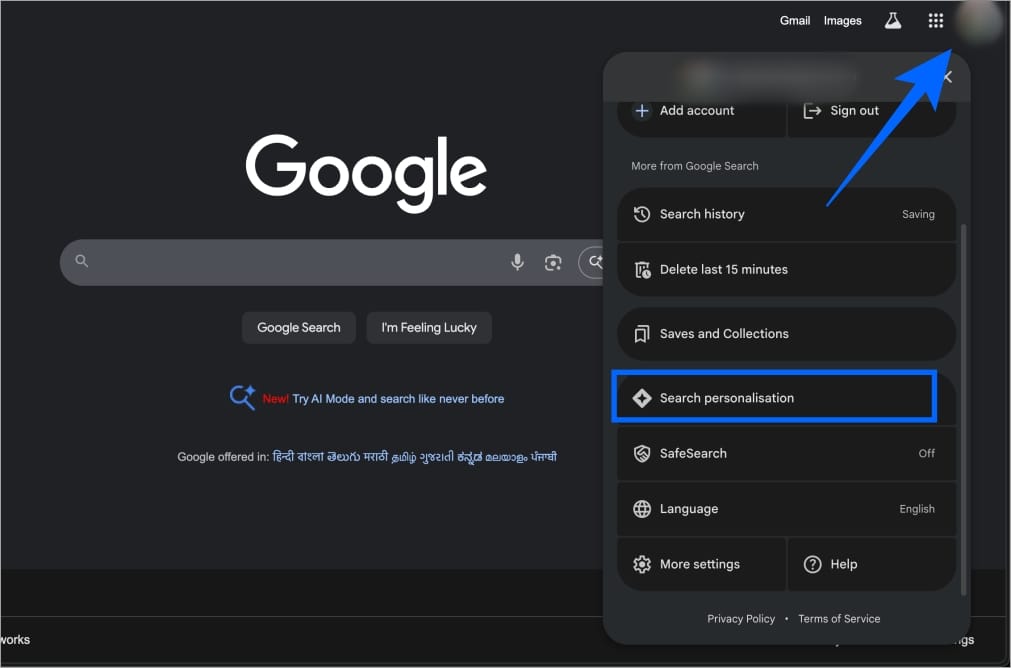Open the Google apps launcher grid
Image resolution: width=1011 pixels, height=668 pixels.
935,20
